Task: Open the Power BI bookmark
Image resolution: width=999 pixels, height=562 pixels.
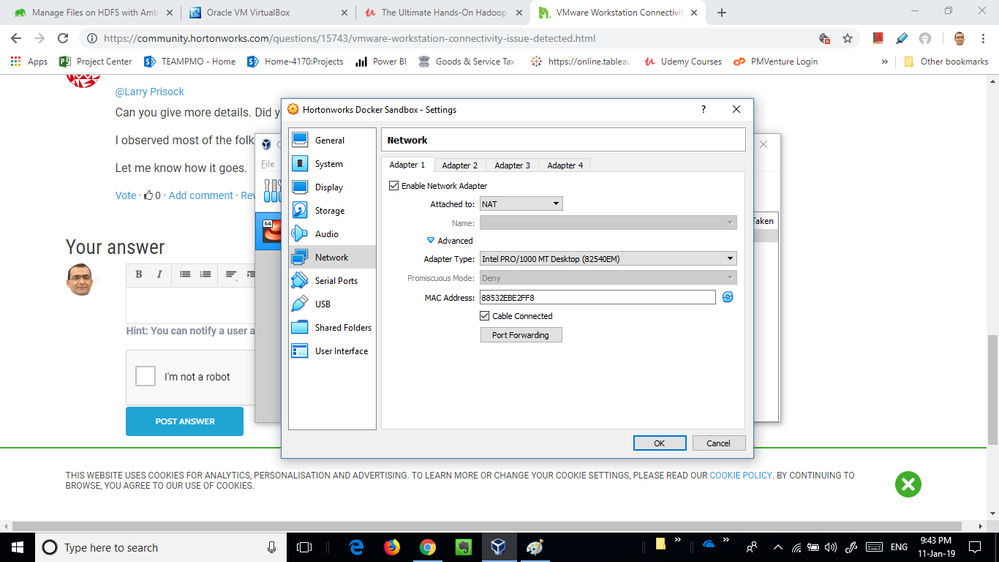Action: [x=381, y=62]
